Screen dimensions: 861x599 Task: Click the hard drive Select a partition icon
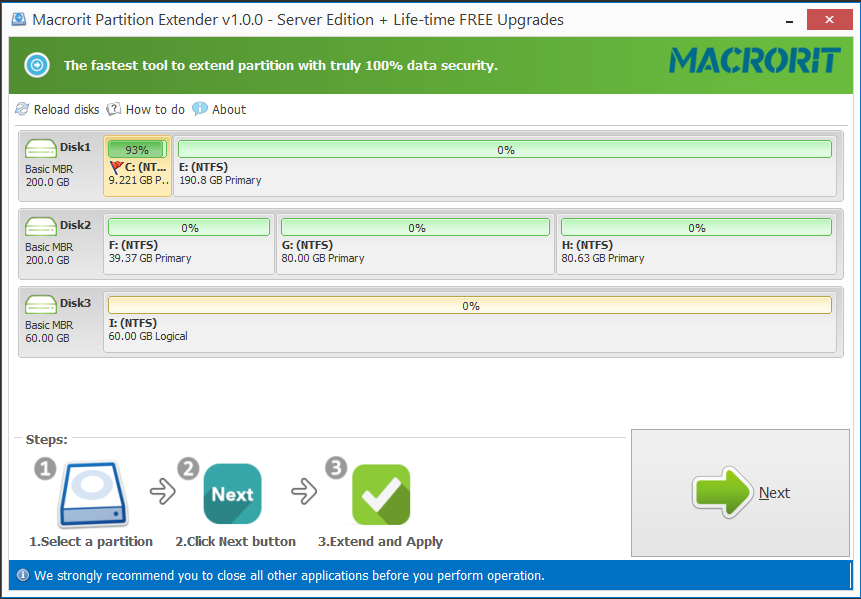[x=94, y=494]
